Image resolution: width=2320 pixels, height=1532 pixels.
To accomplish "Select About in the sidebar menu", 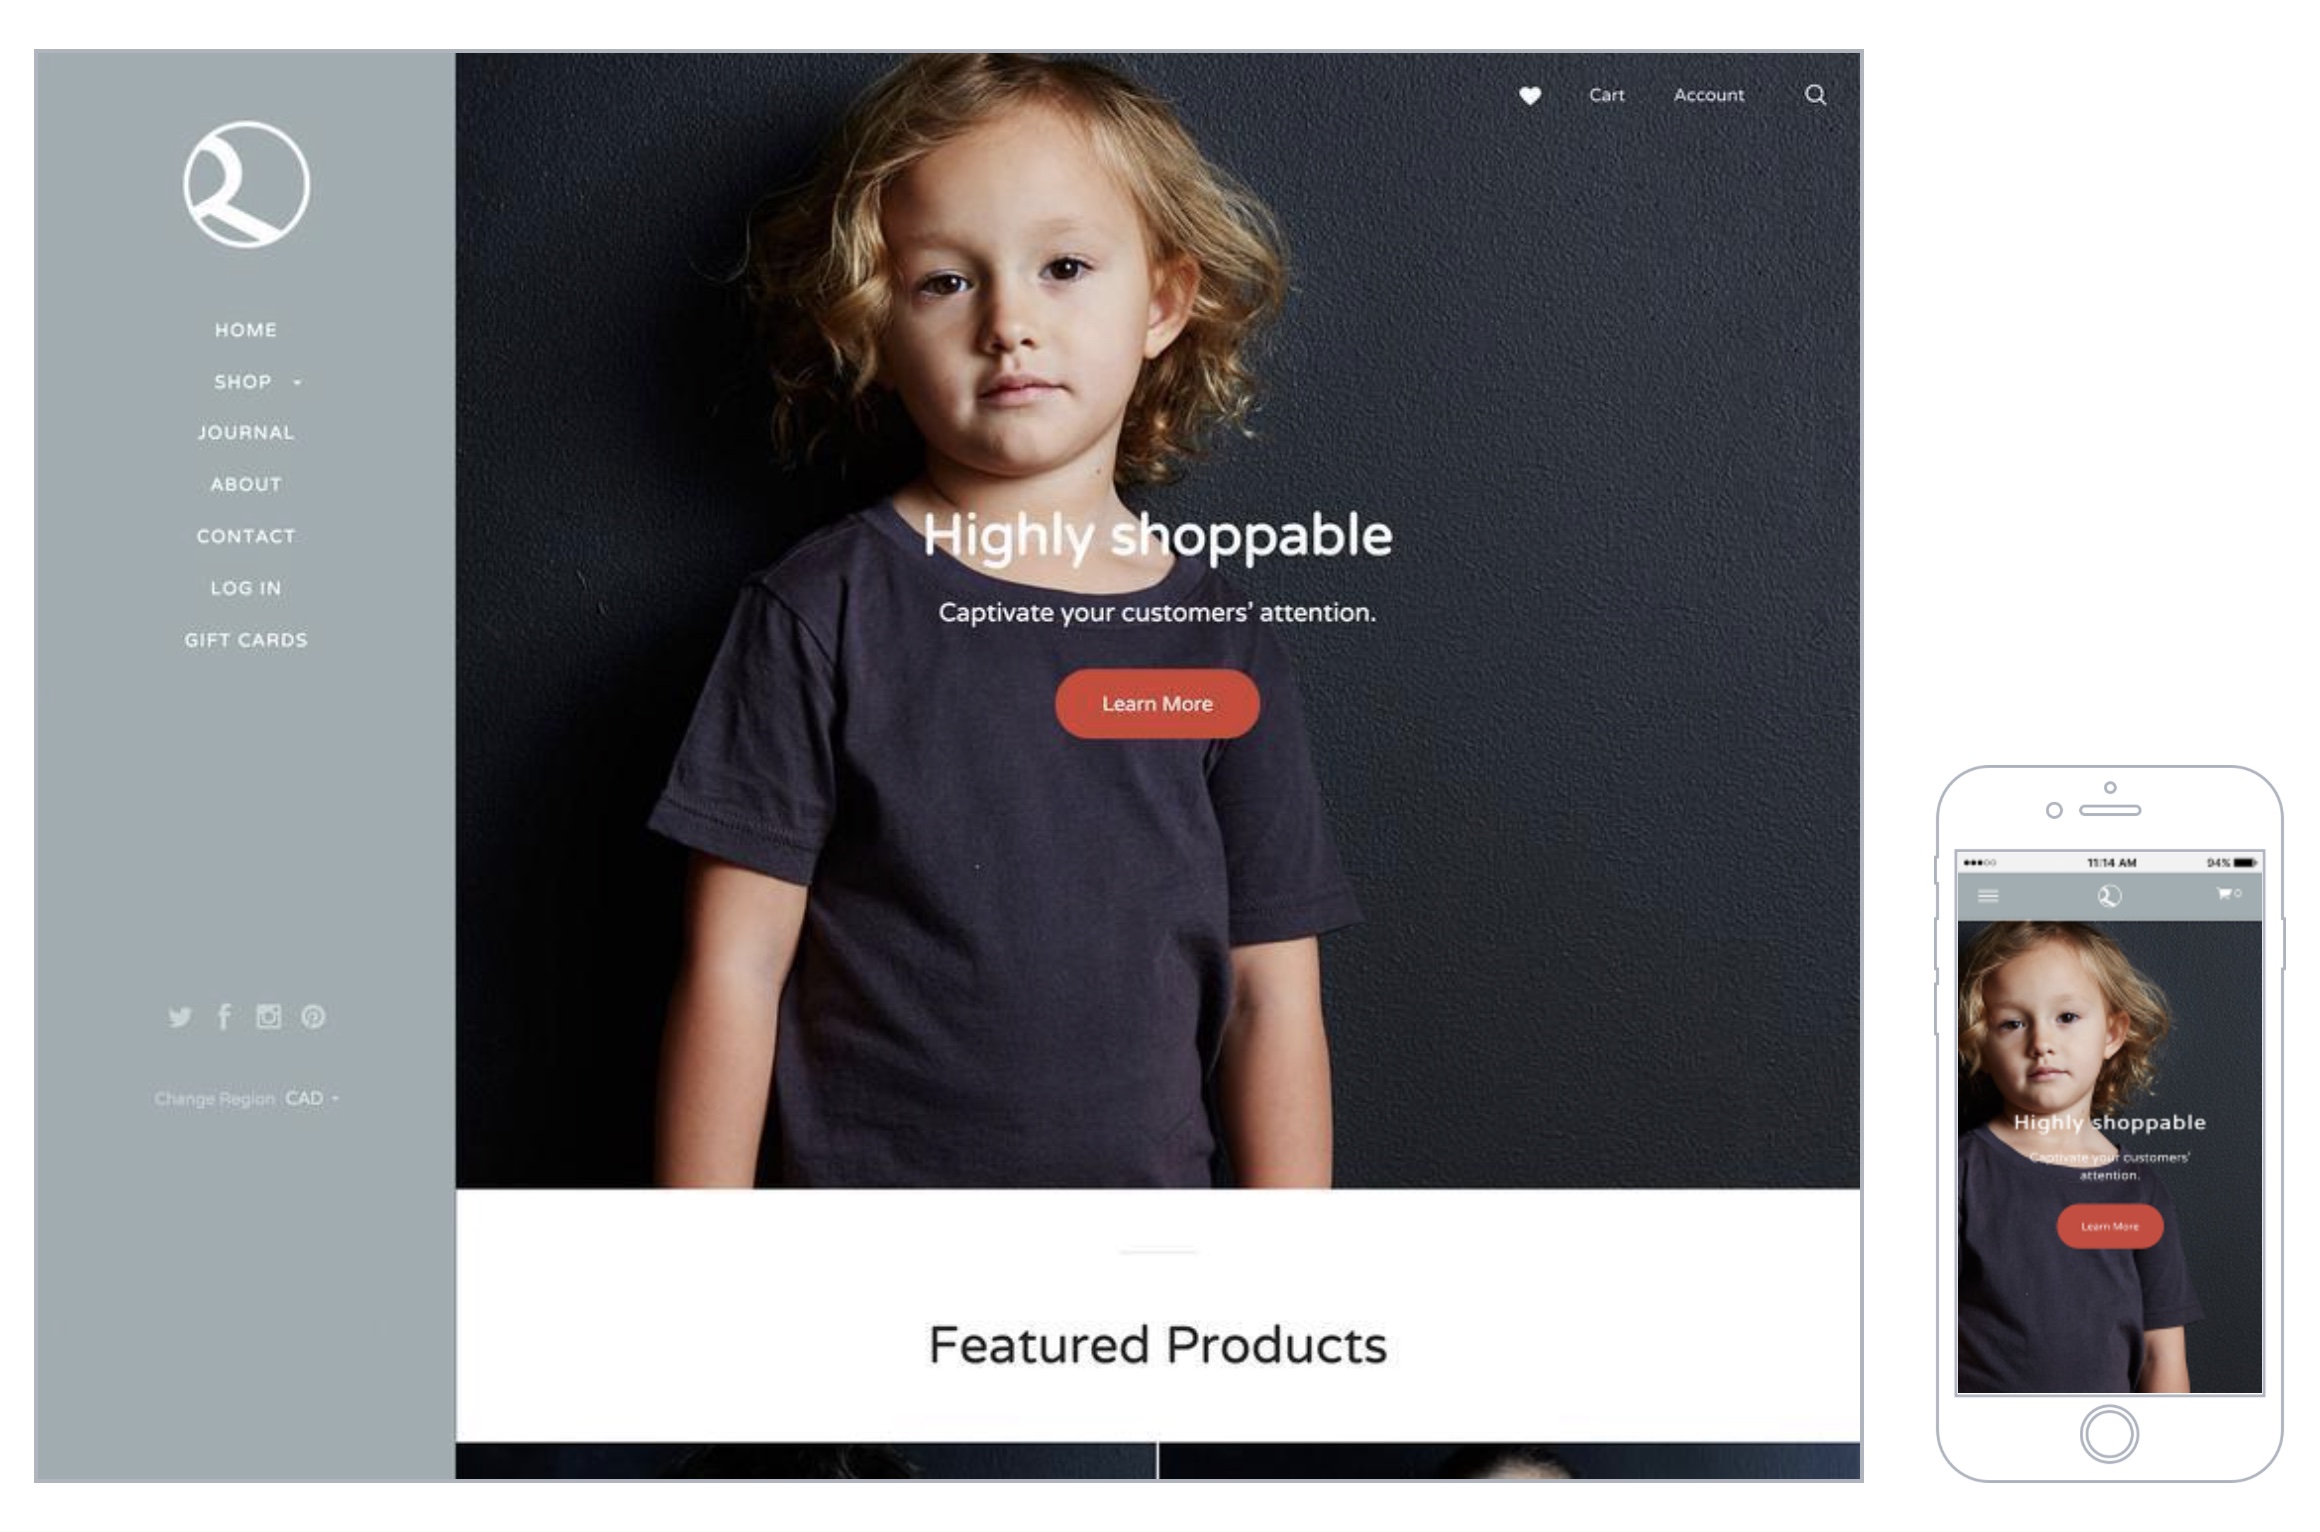I will (x=246, y=485).
